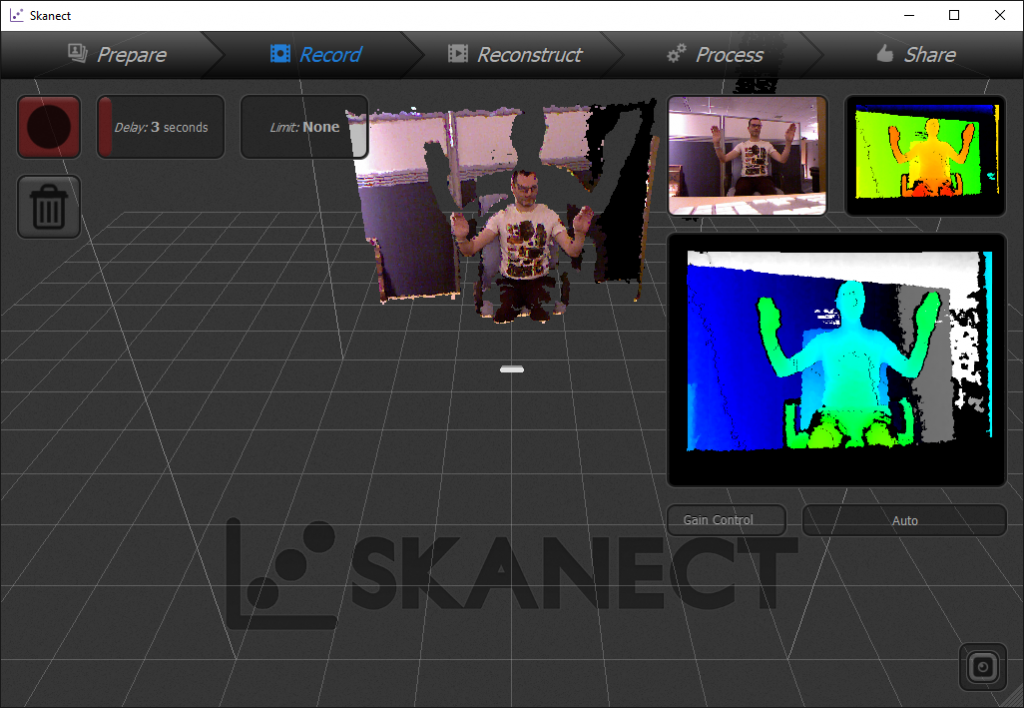Click the Prepare tab photo icon
The height and width of the screenshot is (708, 1024).
coord(78,53)
